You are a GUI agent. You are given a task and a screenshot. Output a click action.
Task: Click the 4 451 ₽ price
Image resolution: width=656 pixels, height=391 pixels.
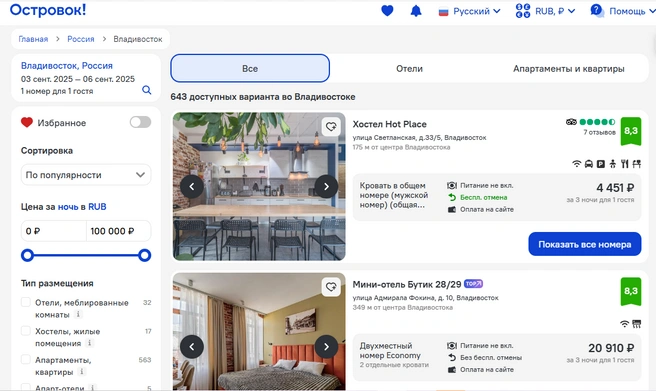(x=615, y=188)
